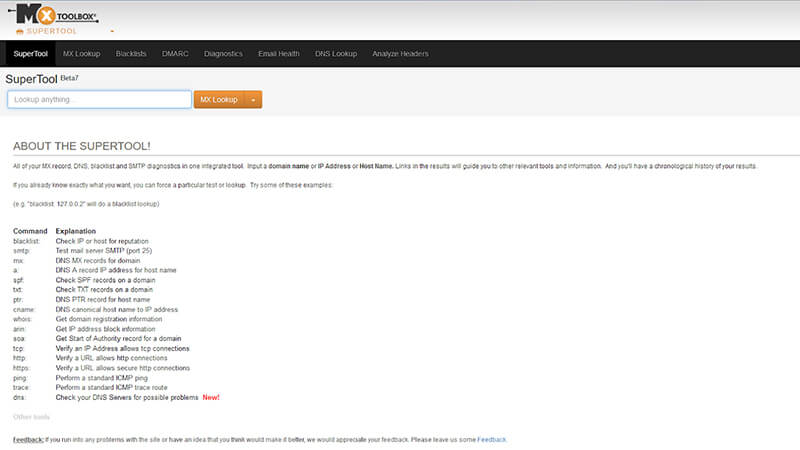Choose the 'dns:' command marked New
The height and width of the screenshot is (450, 800).
tap(19, 397)
